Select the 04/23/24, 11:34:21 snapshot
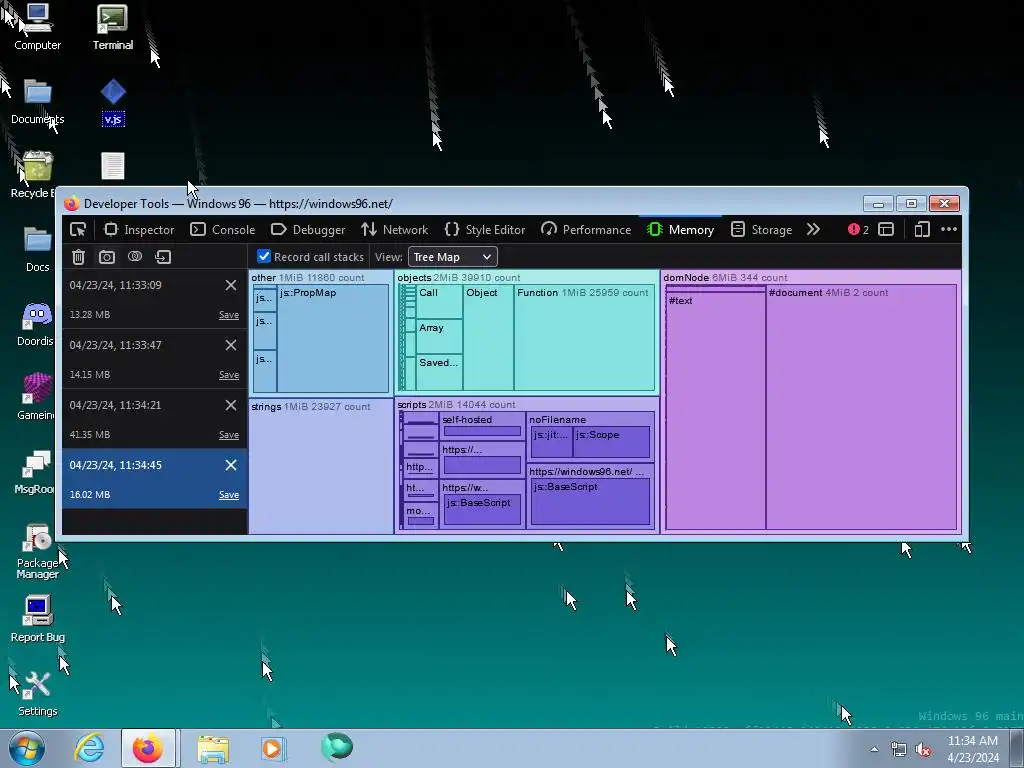The width and height of the screenshot is (1024, 768). click(155, 419)
